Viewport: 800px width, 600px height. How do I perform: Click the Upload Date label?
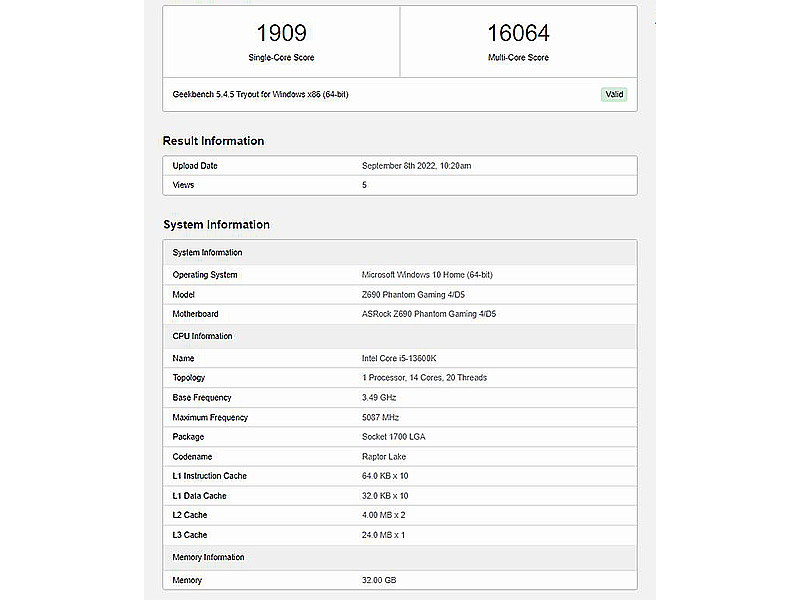[x=195, y=166]
